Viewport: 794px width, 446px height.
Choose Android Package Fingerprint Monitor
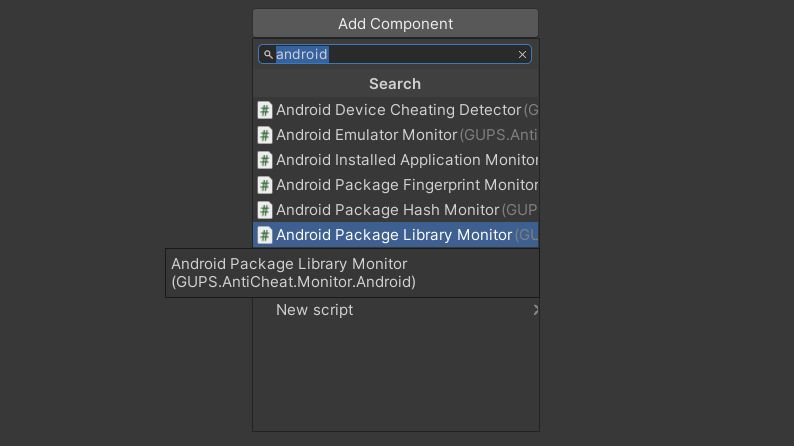395,185
